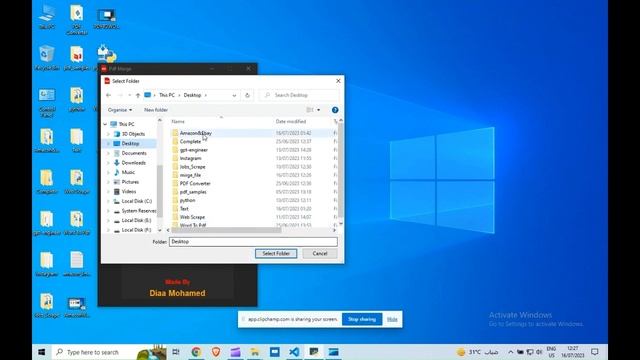Viewport: 640px width, 360px height.
Task: Launch Brave browser from the taskbar
Action: [216, 352]
